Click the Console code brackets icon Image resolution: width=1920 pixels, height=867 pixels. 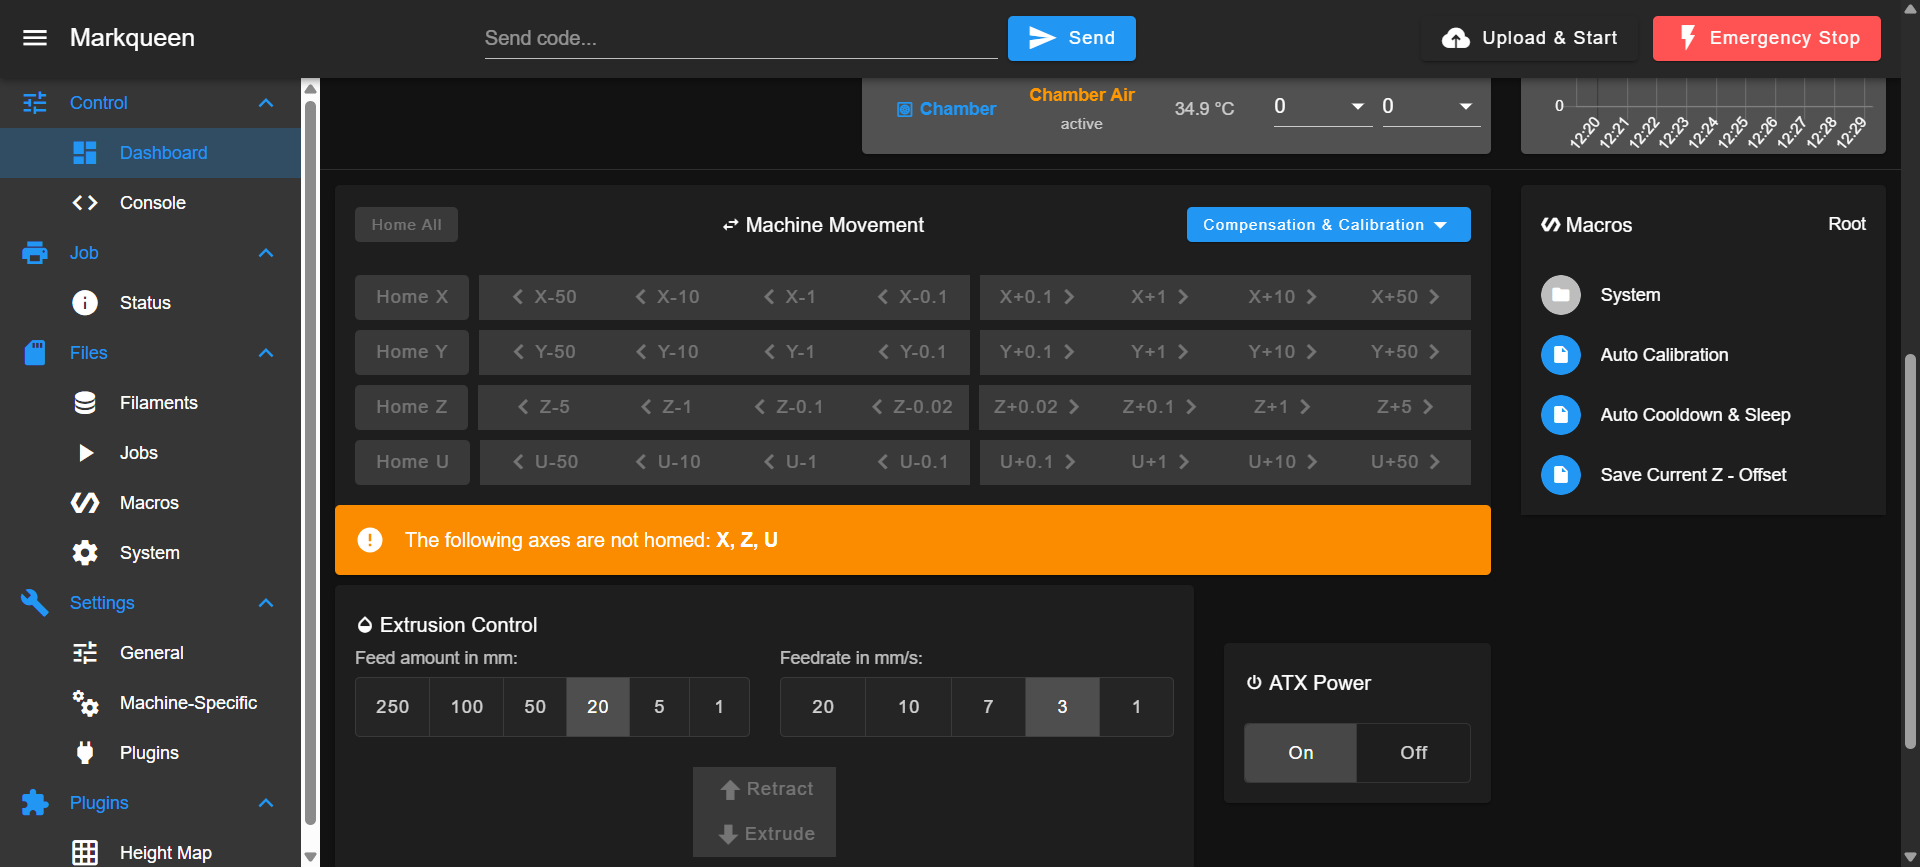click(x=85, y=203)
